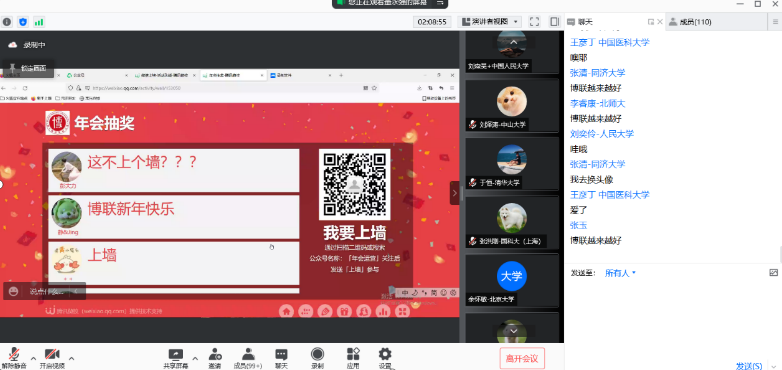Turn on the camera (开启视频)

point(52,358)
